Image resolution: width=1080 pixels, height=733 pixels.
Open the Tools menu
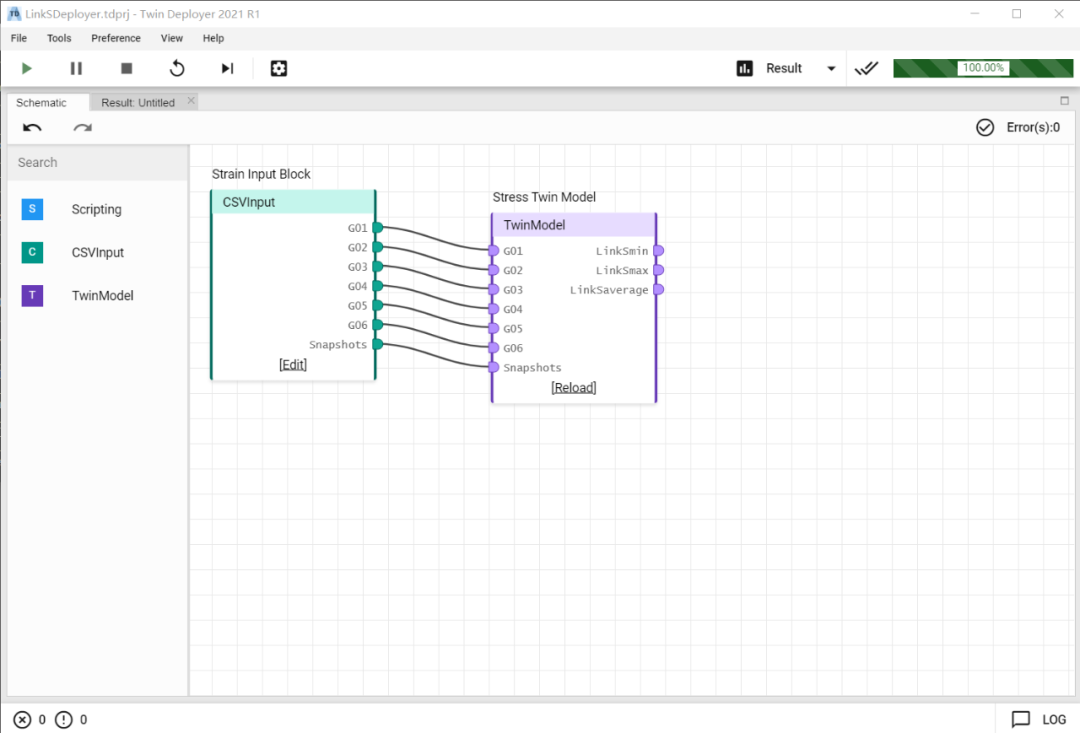pyautogui.click(x=59, y=38)
